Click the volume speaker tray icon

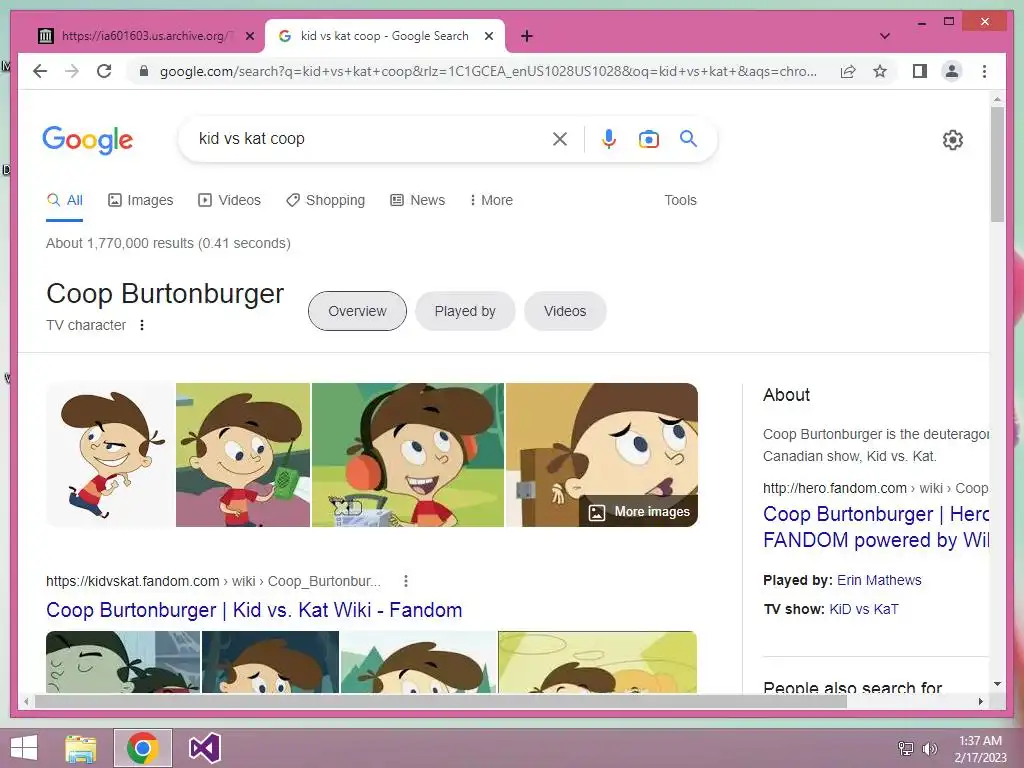pos(929,749)
